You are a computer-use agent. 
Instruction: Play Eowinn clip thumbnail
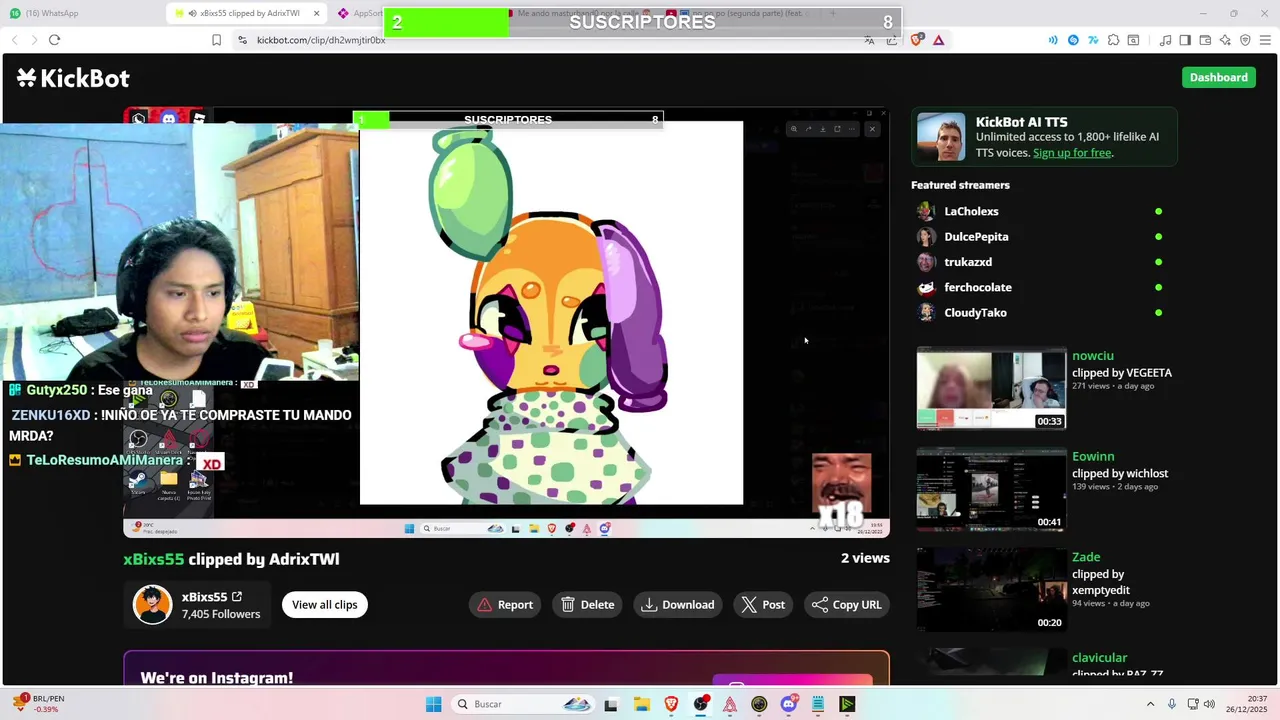pos(991,489)
